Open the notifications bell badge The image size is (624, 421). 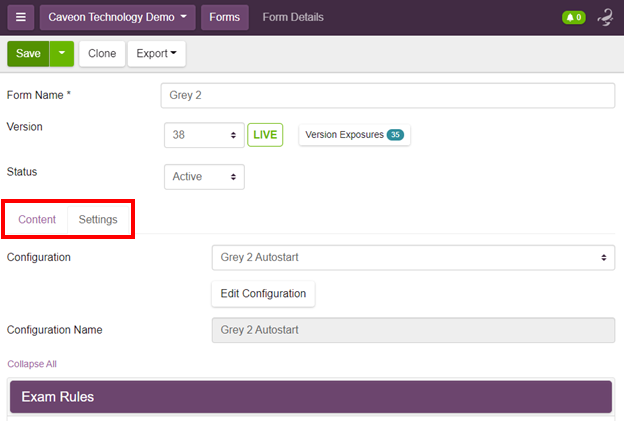pos(573,18)
